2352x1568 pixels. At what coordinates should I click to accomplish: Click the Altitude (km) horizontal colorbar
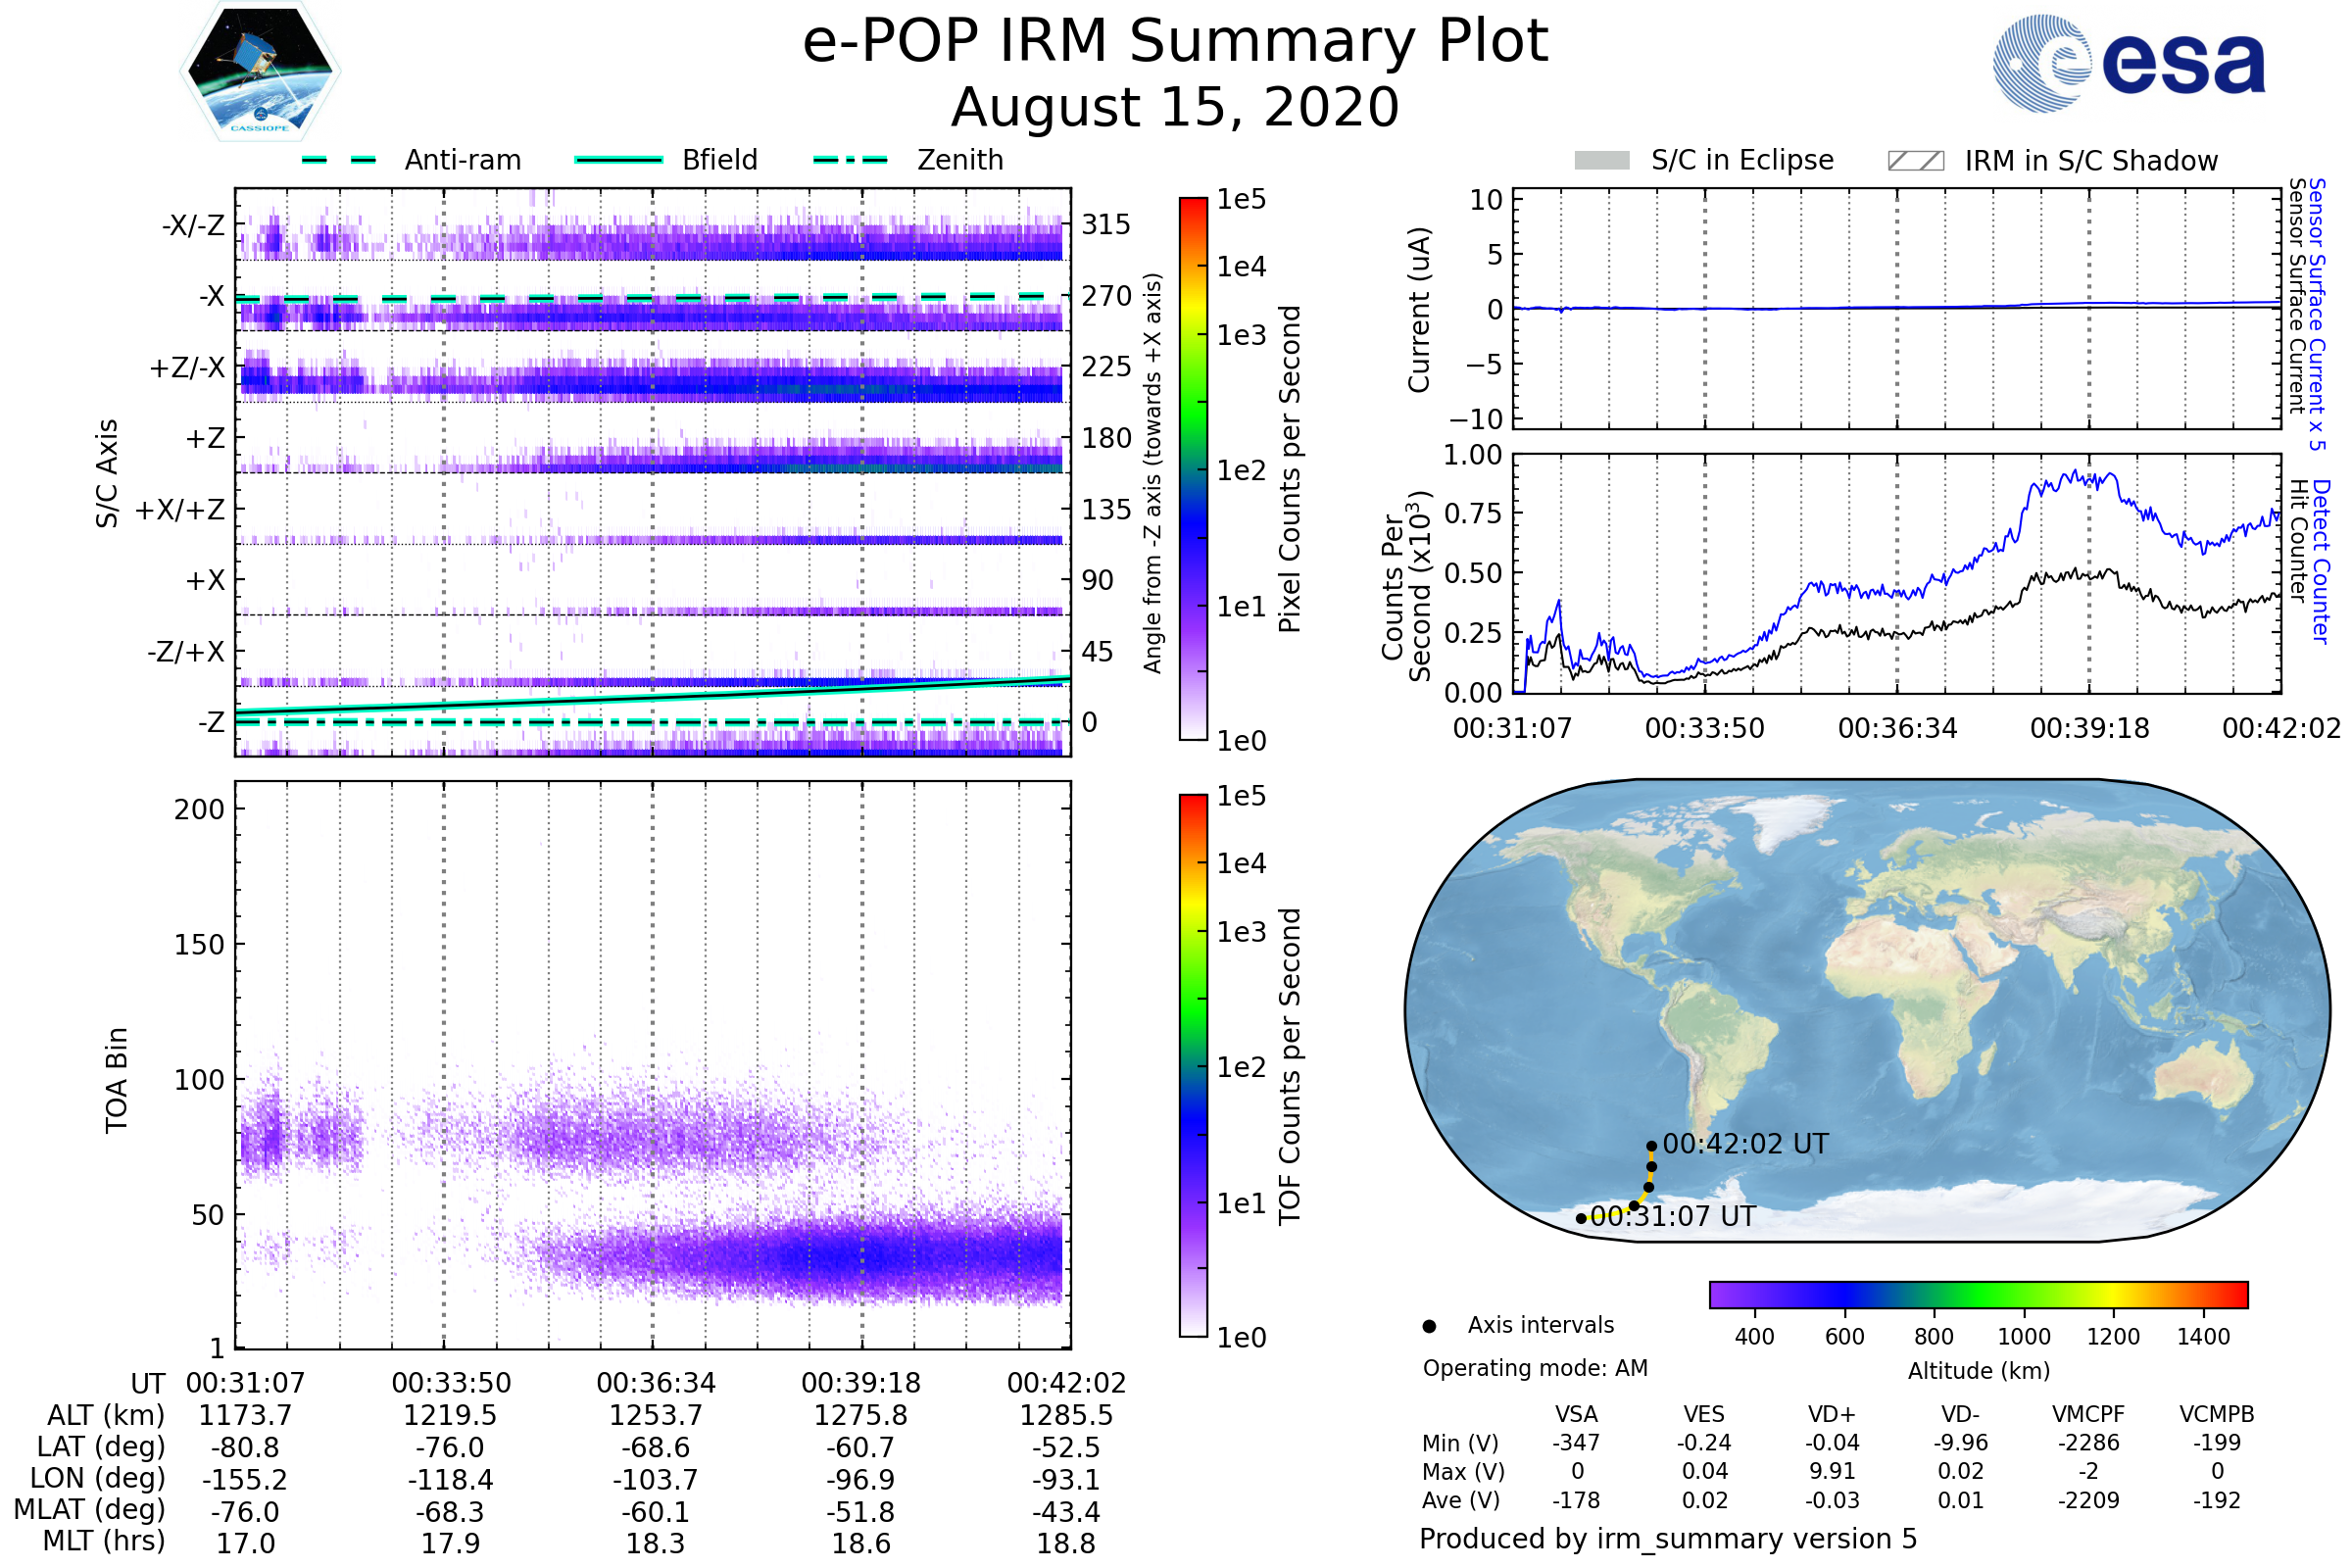1979,1295
